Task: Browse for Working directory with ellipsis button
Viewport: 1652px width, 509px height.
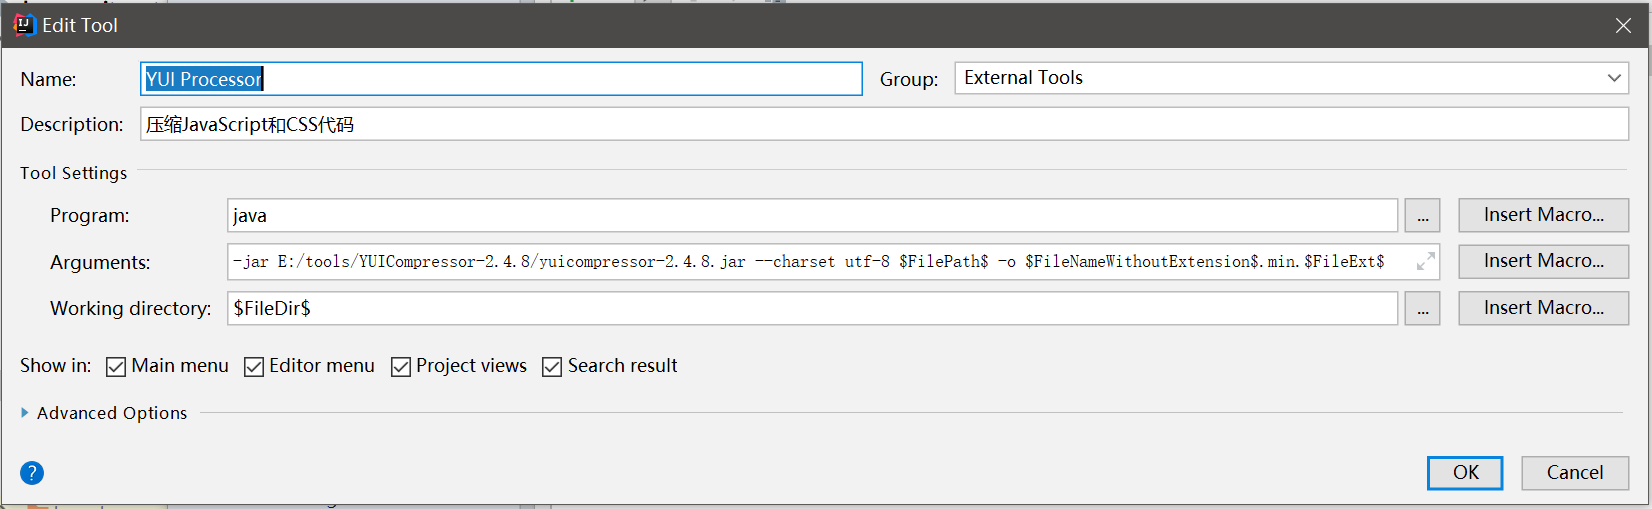Action: click(x=1422, y=309)
